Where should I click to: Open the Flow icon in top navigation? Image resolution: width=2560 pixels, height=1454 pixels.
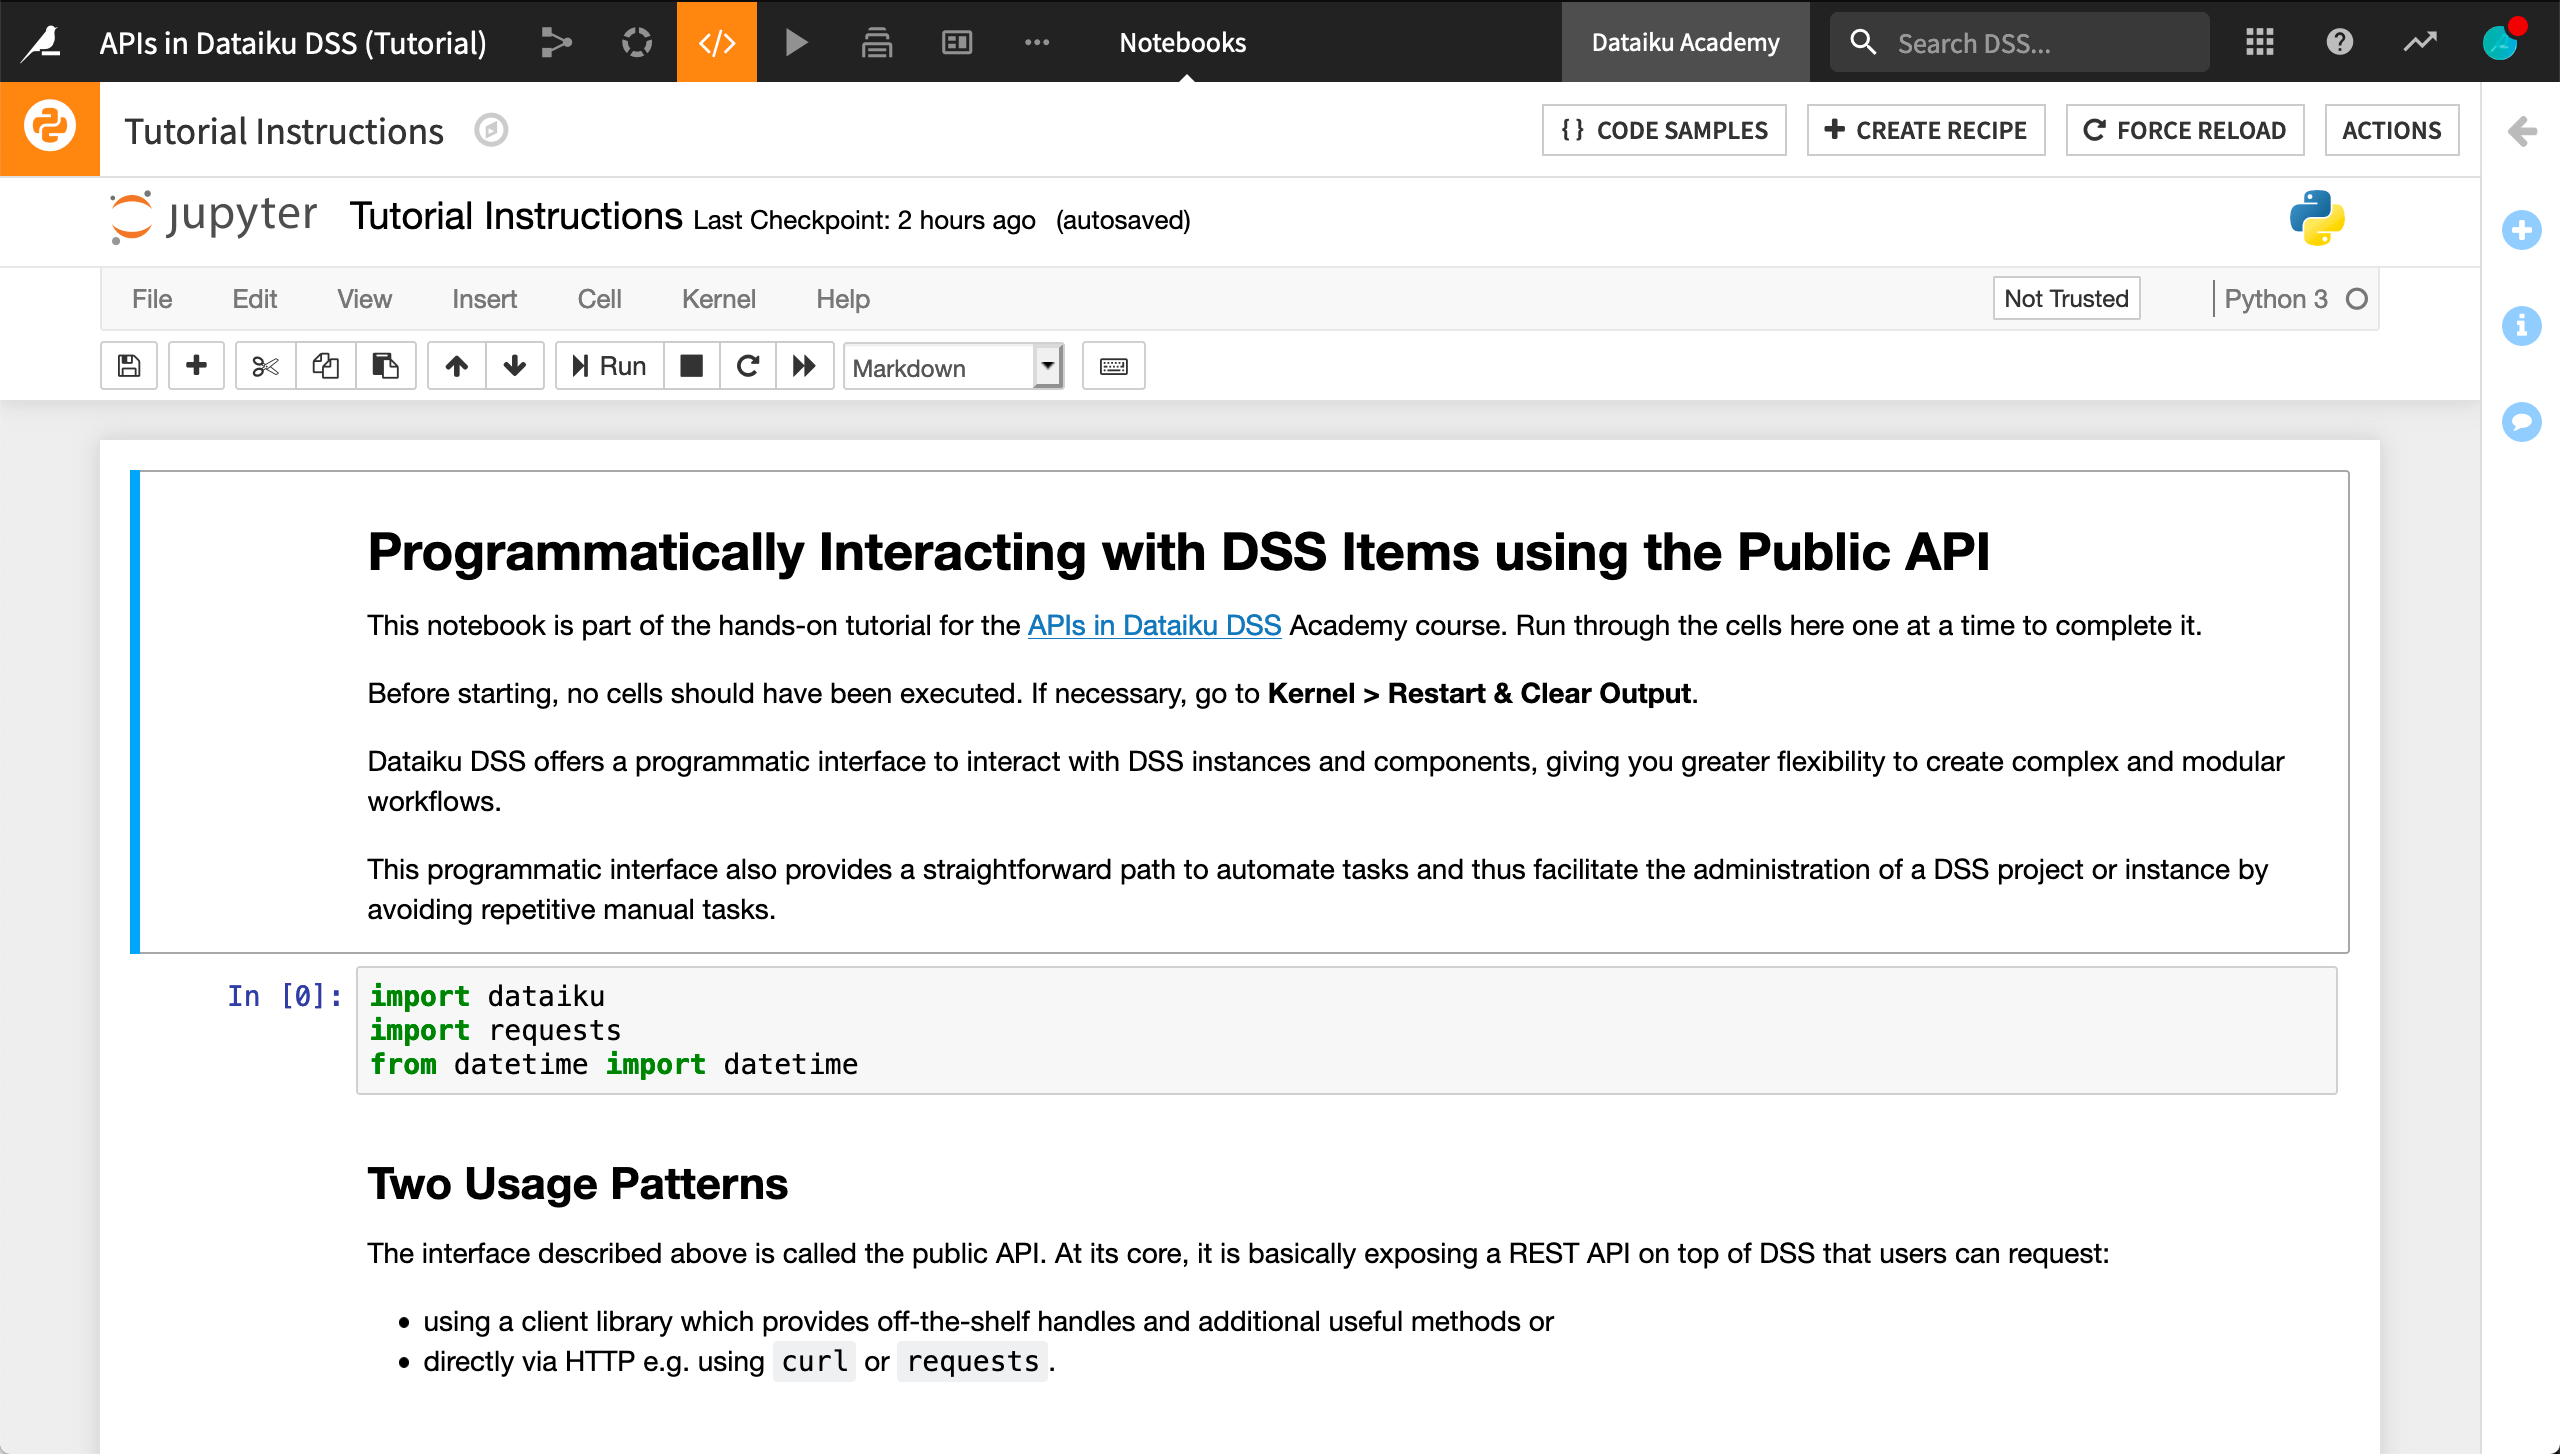click(x=556, y=42)
